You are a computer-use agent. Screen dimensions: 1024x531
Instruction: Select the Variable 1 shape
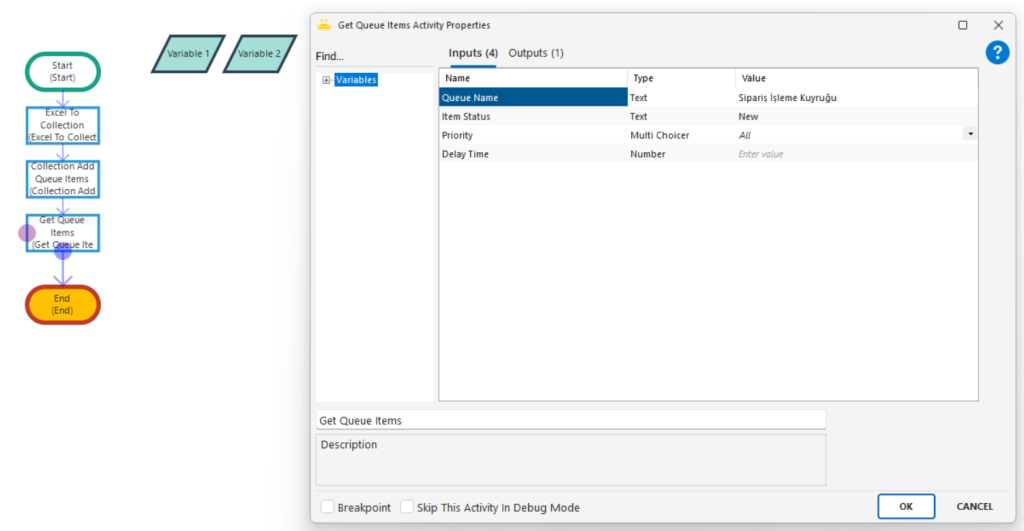tap(188, 54)
